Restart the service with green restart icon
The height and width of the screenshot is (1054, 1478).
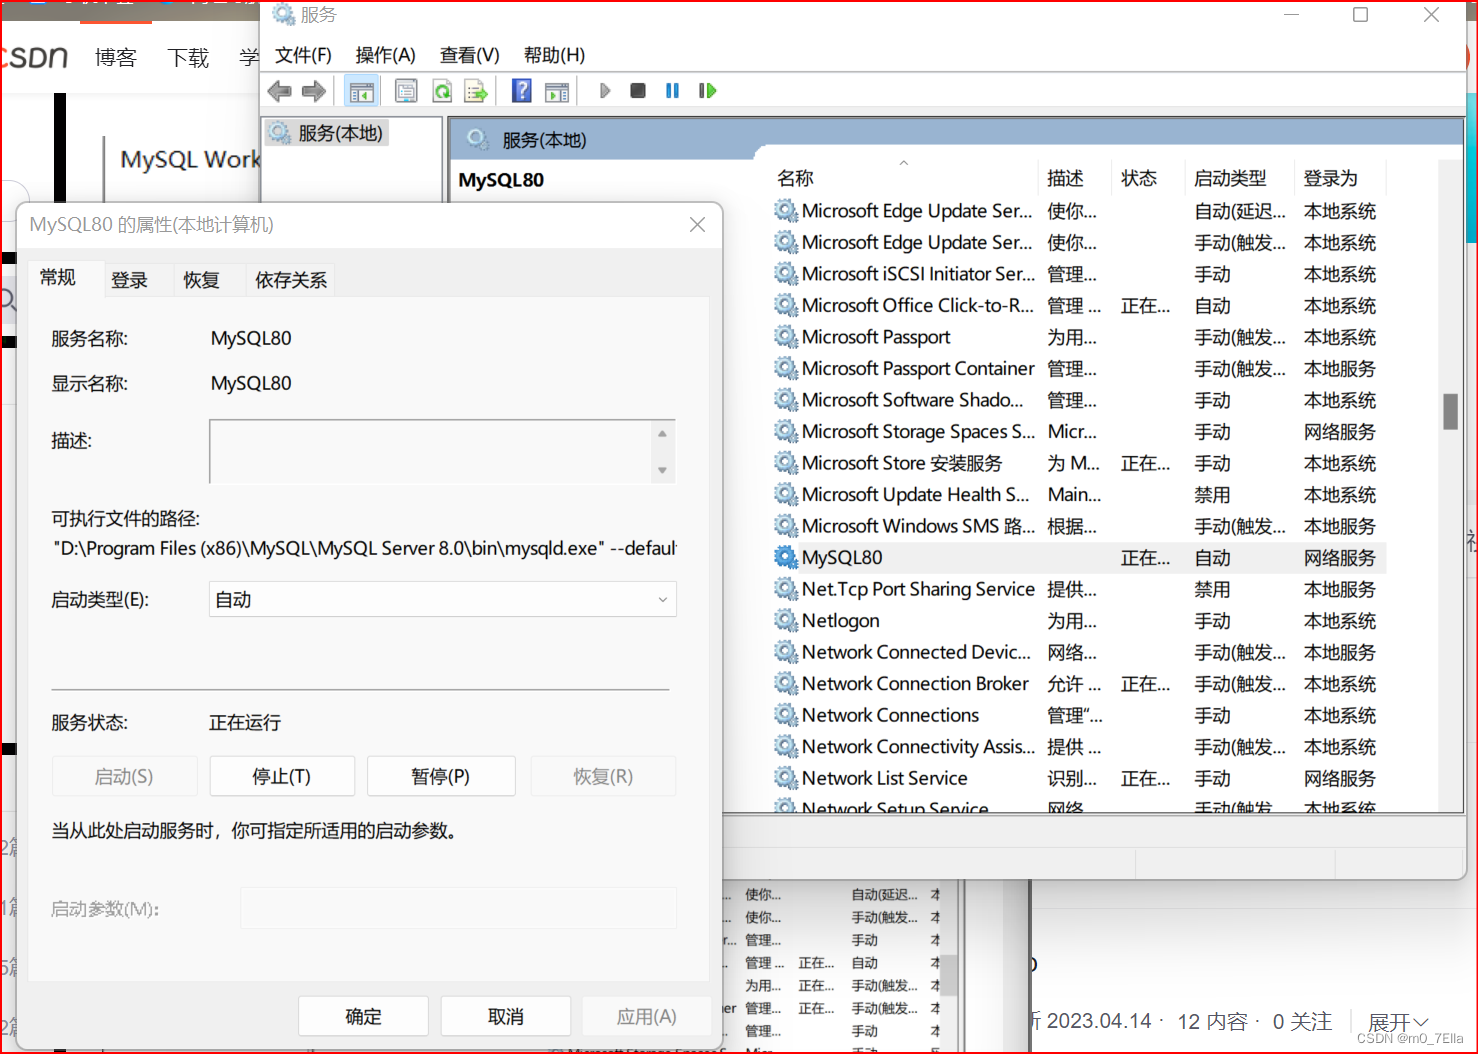click(708, 91)
